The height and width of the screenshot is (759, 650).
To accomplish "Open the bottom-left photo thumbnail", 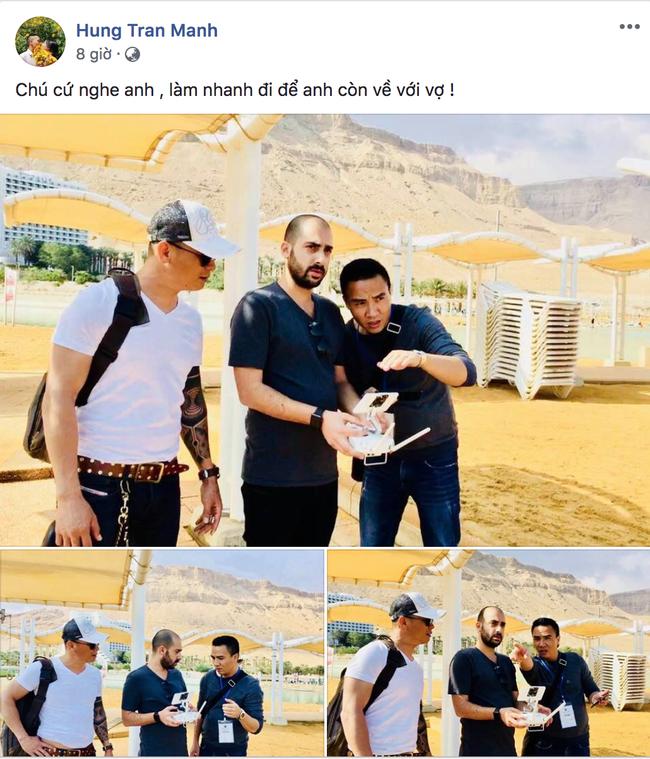I will coord(162,653).
